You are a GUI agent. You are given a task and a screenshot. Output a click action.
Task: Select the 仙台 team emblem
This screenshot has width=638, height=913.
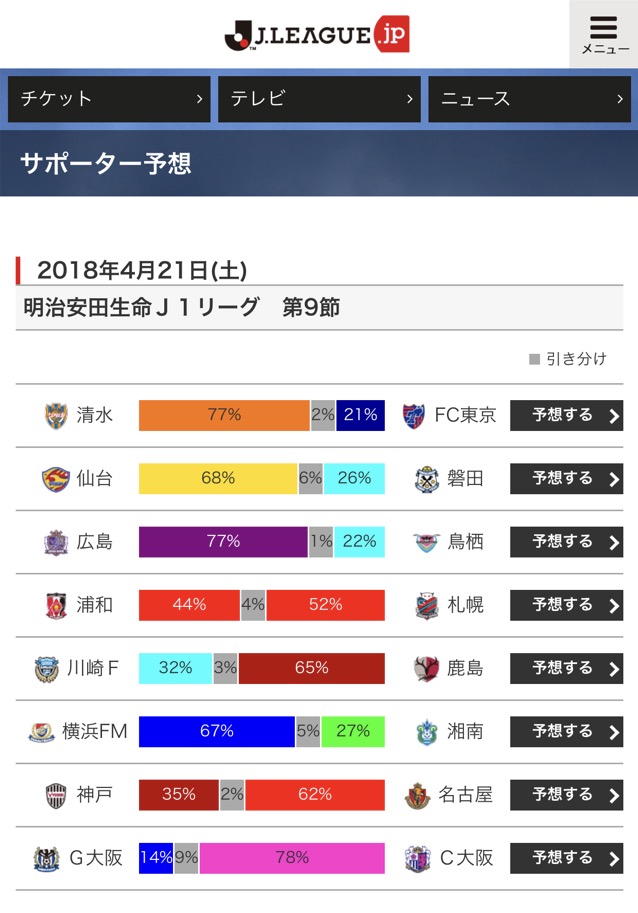56,479
